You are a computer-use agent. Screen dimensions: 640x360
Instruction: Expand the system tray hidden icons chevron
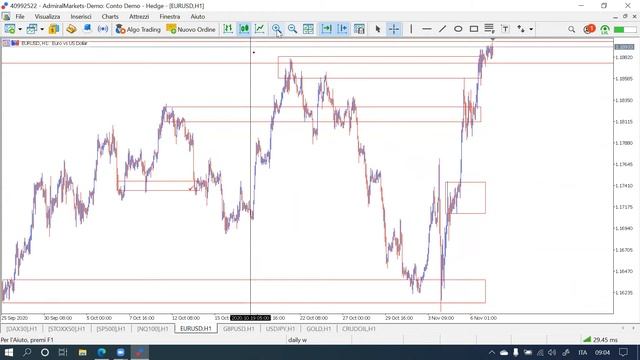click(492, 353)
